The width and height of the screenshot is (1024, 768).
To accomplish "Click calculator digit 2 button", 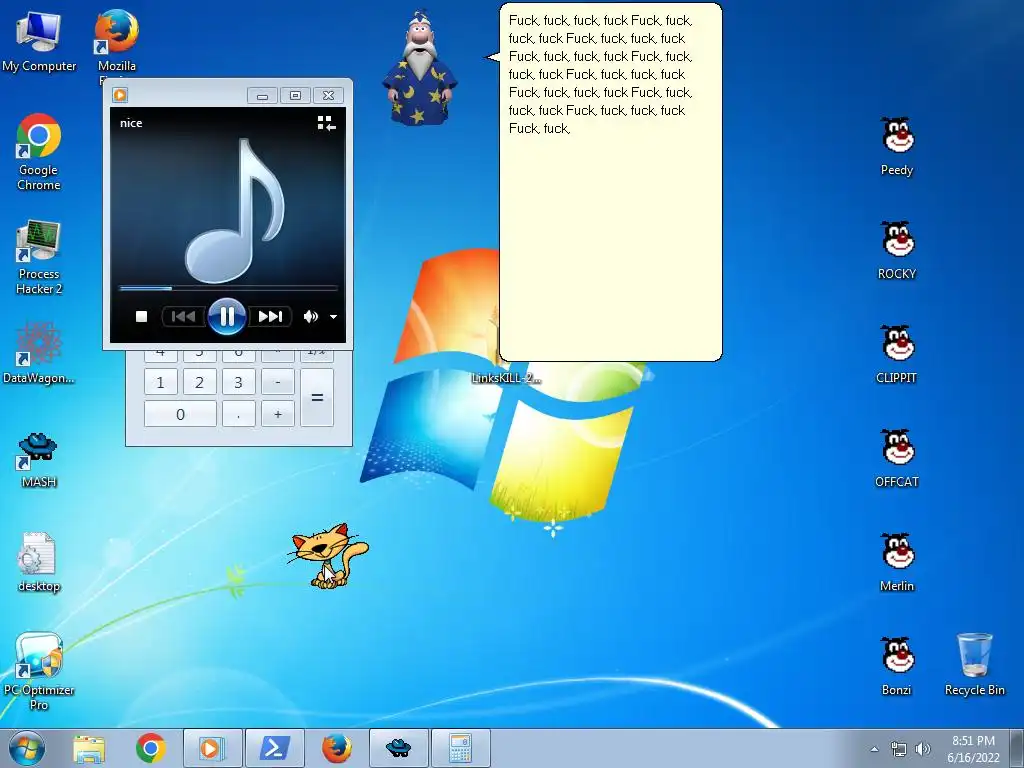I will (x=199, y=382).
